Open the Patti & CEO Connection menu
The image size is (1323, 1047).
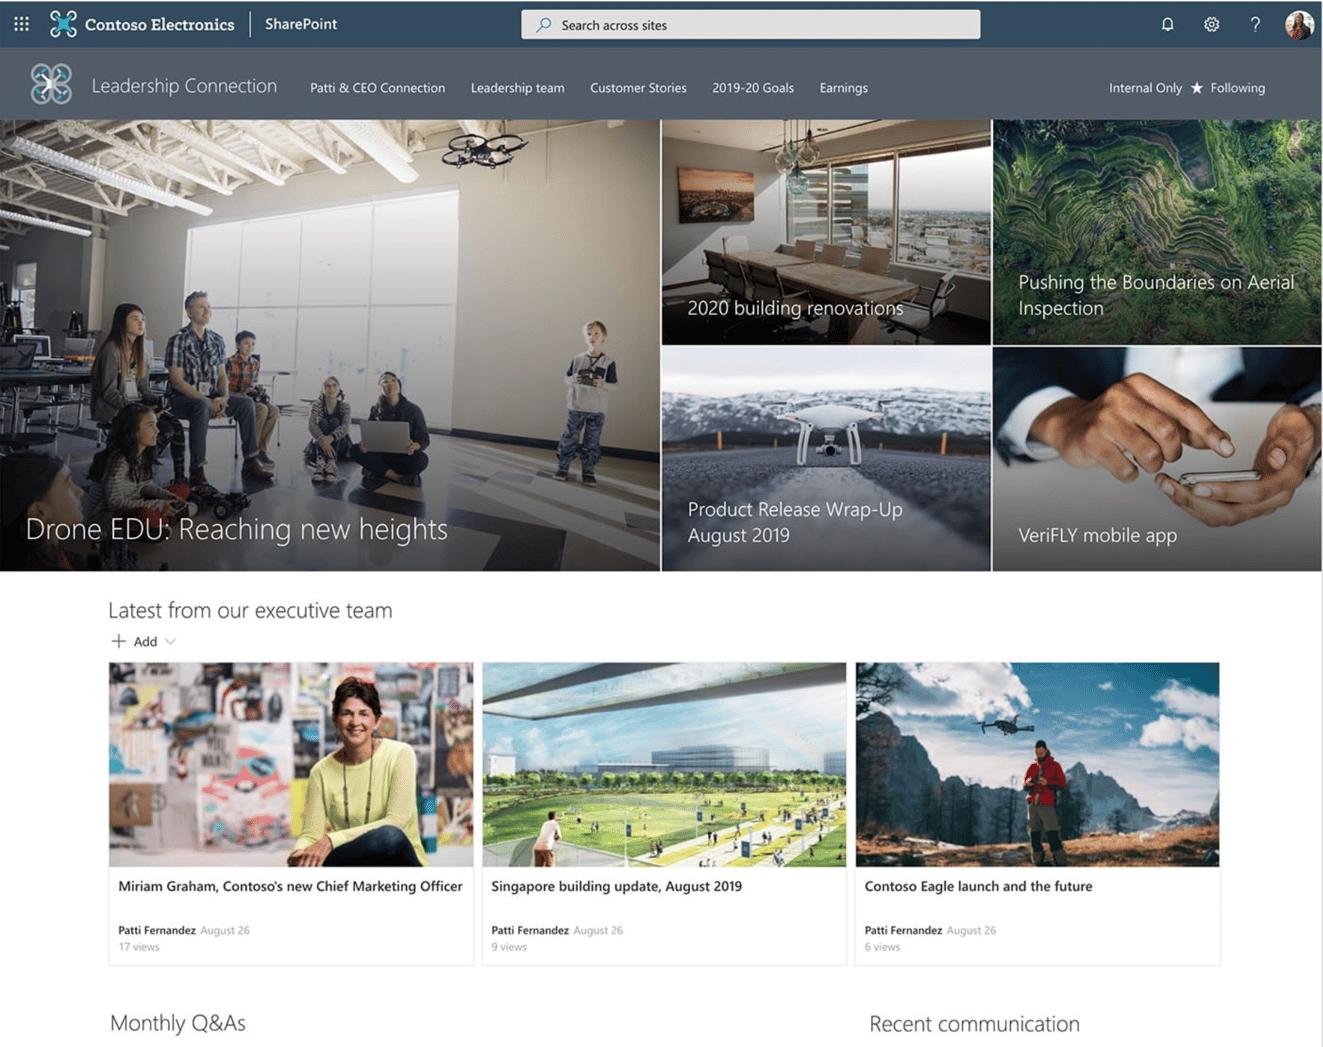tap(377, 88)
